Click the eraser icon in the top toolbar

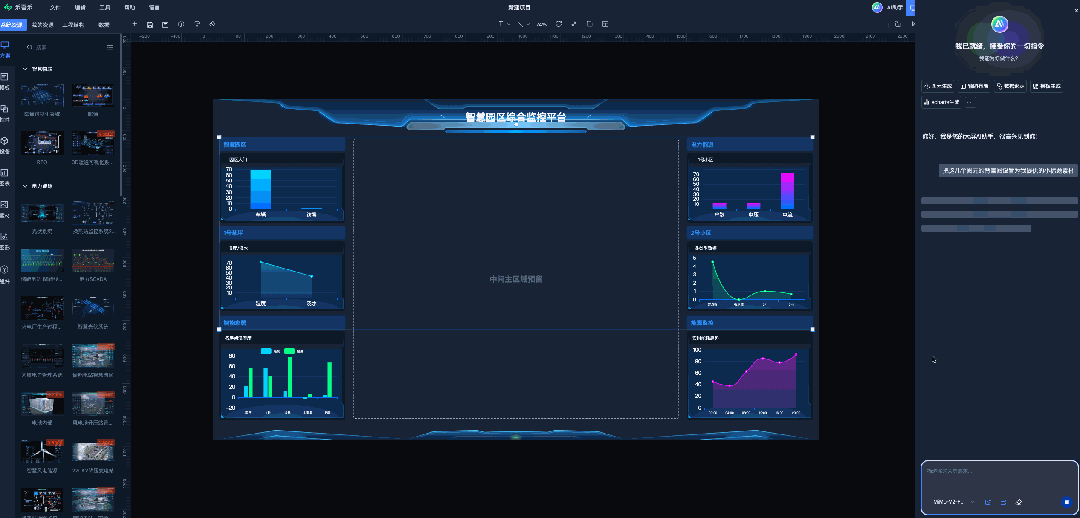pos(212,24)
